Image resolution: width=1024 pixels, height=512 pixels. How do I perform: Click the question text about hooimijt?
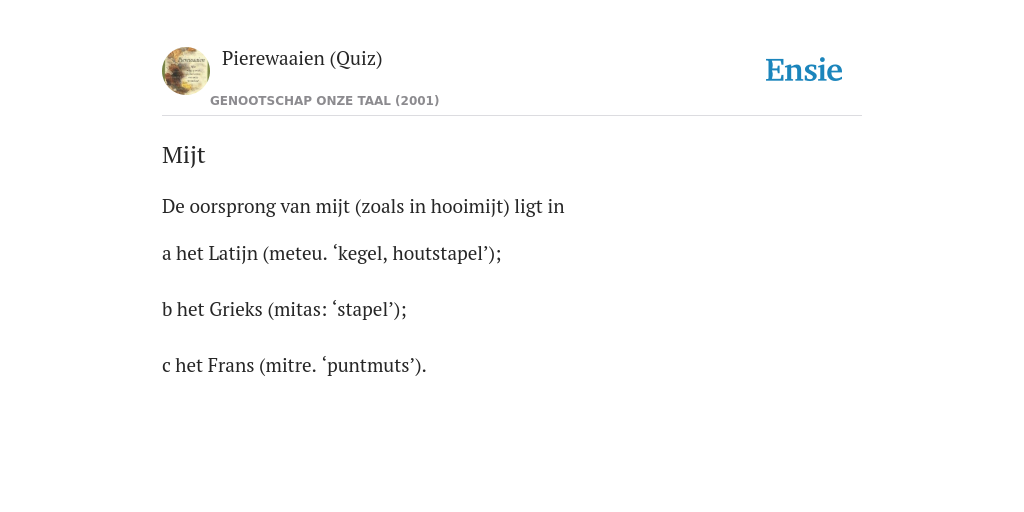click(x=363, y=207)
